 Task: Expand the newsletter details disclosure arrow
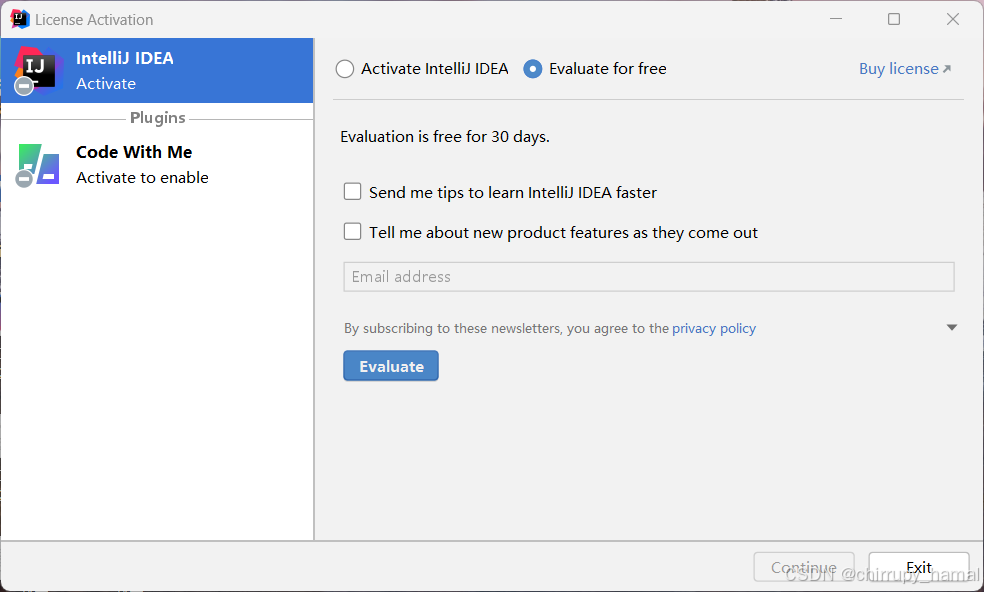pos(951,328)
